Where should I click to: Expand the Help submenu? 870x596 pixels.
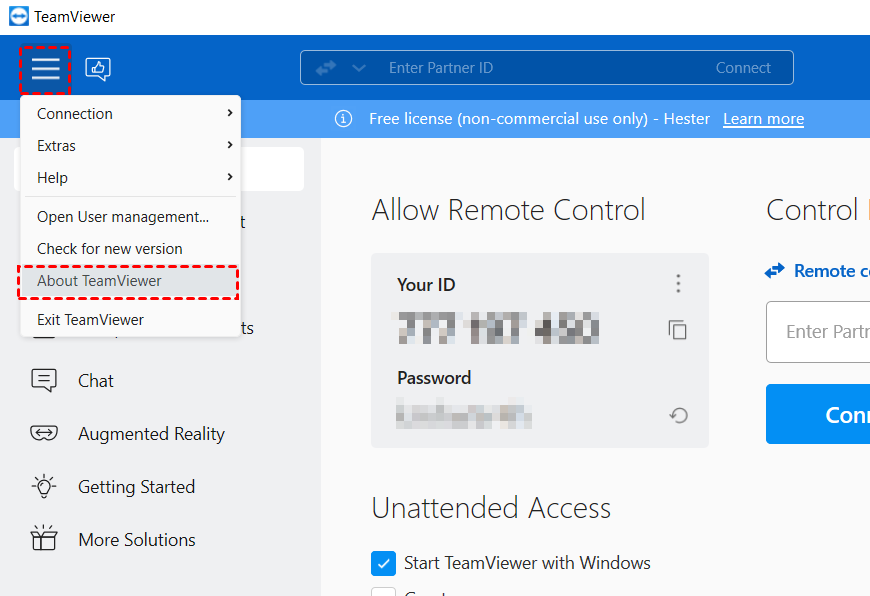(130, 178)
